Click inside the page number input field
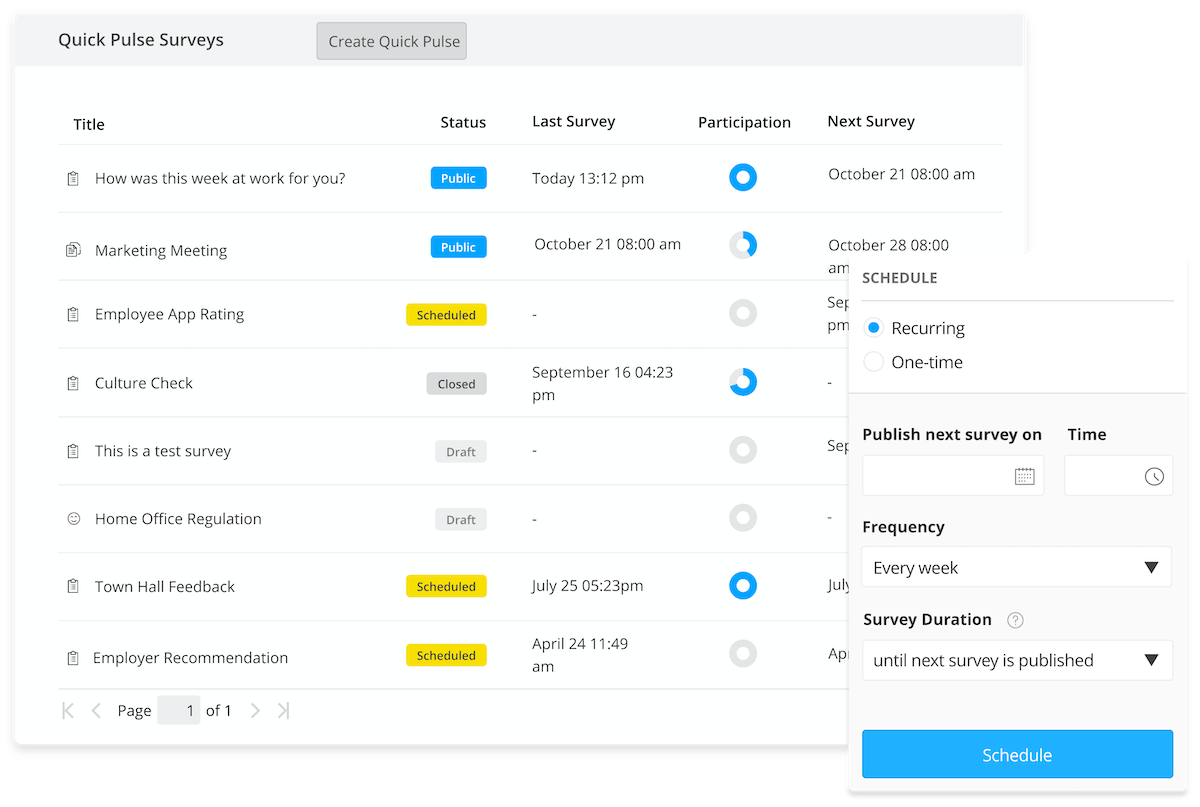The height and width of the screenshot is (807, 1200). coord(179,710)
